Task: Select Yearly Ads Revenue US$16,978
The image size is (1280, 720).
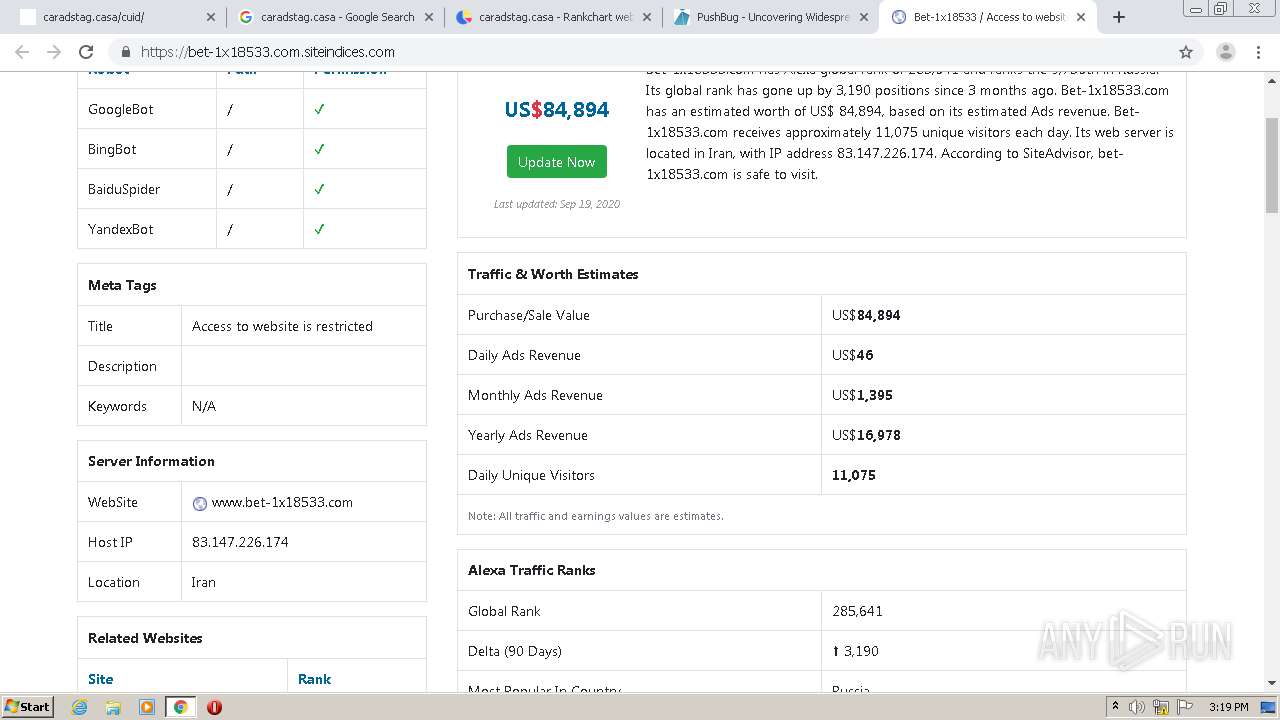Action: point(866,435)
